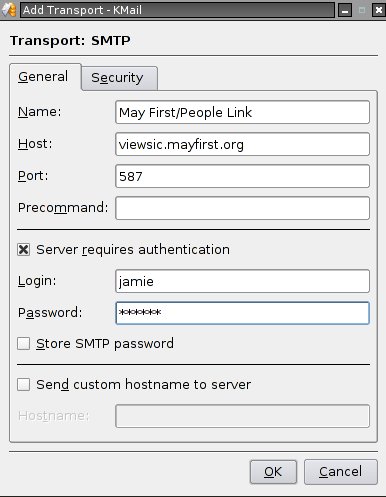Minimize the Add Transport window
The image size is (386, 497).
click(345, 10)
